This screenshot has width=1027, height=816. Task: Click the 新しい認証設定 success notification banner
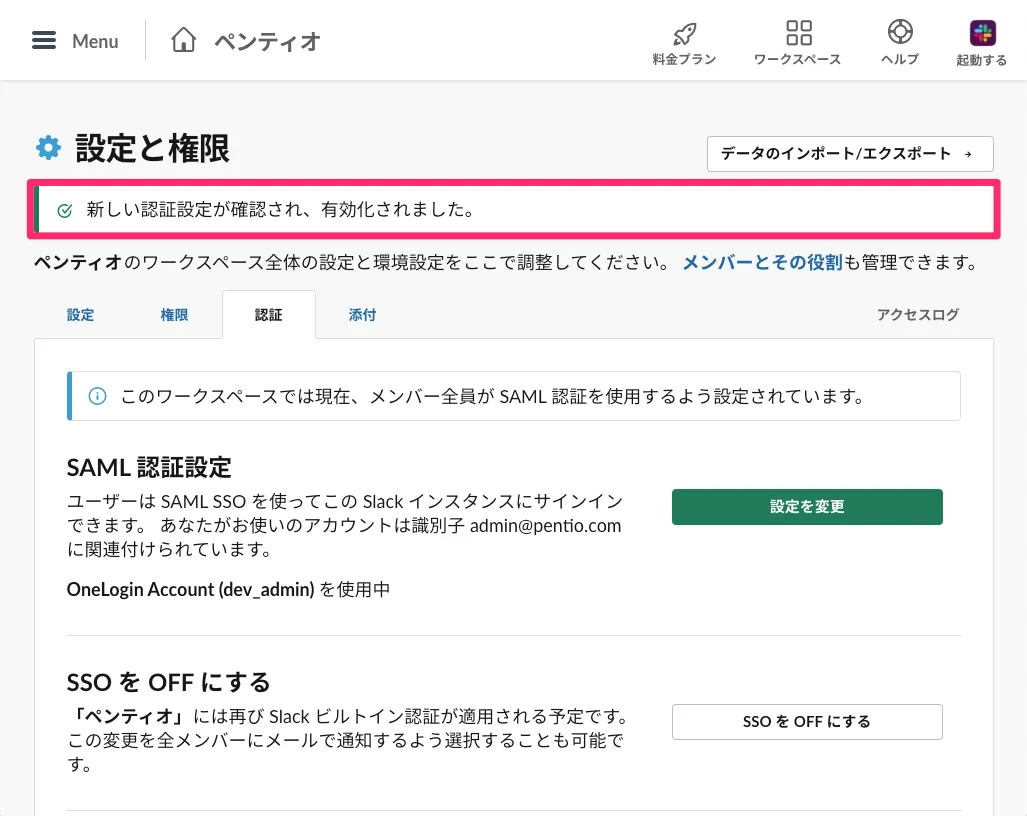click(x=513, y=210)
